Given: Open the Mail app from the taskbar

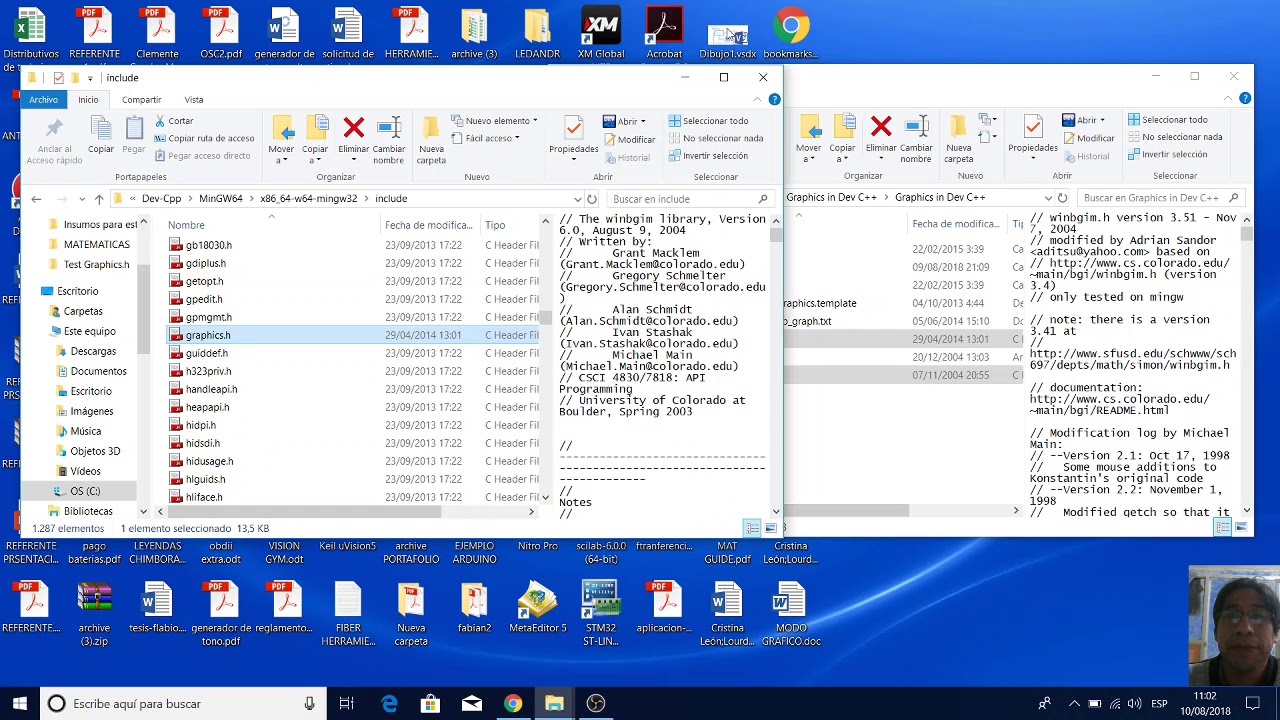Looking at the screenshot, I should (x=471, y=704).
